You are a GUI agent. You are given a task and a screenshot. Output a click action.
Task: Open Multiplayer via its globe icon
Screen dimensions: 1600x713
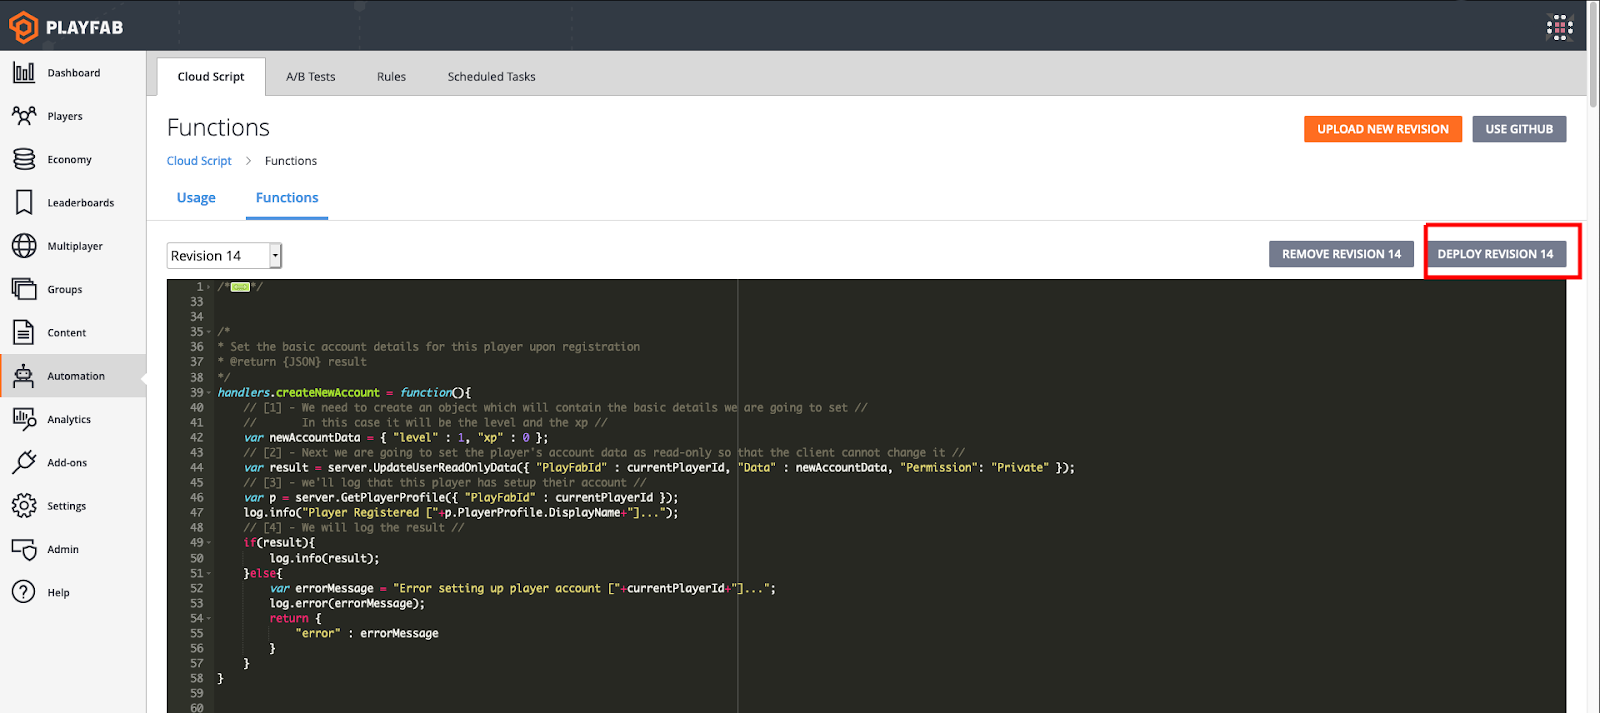pyautogui.click(x=24, y=246)
